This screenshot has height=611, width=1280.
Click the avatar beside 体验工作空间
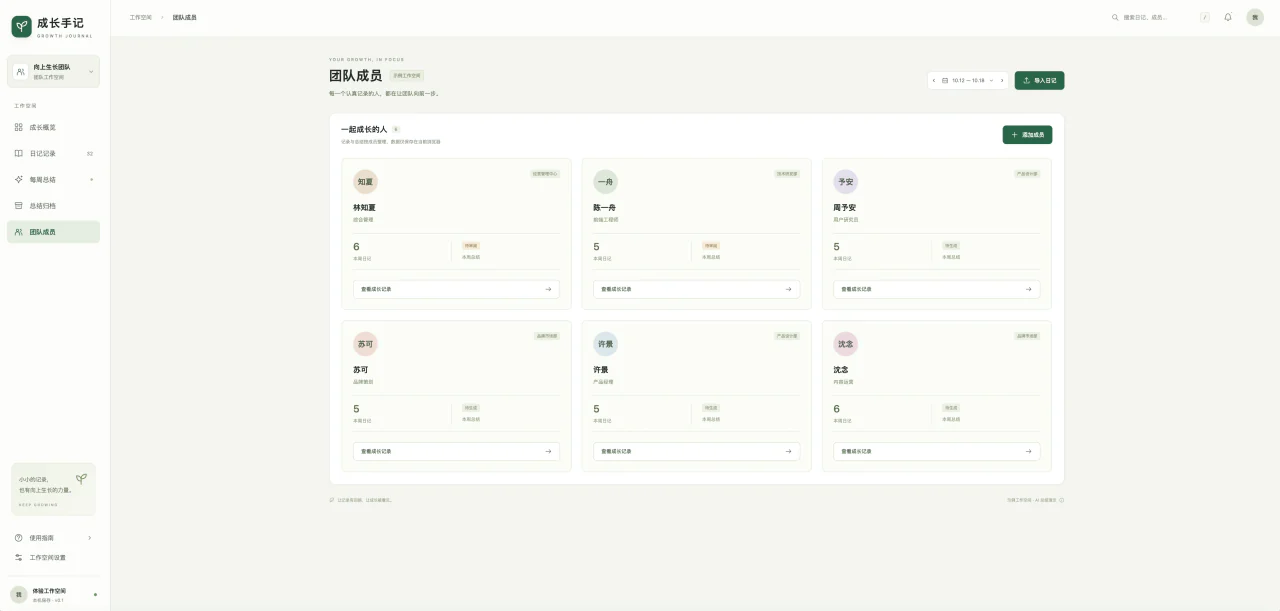click(18, 594)
